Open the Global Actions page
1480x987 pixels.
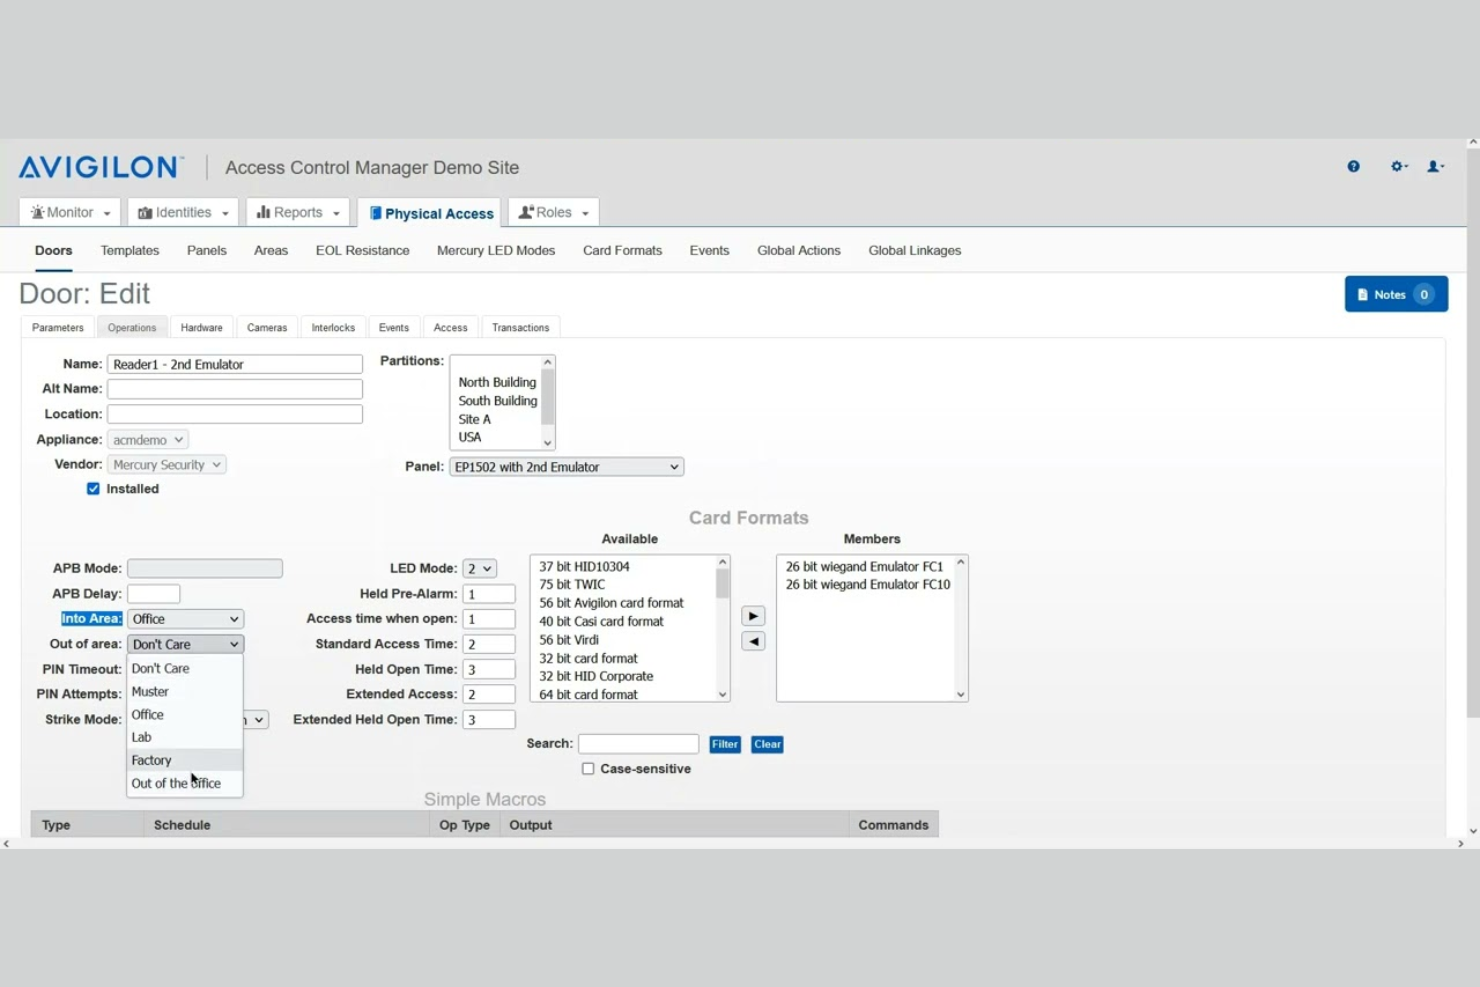tap(799, 251)
